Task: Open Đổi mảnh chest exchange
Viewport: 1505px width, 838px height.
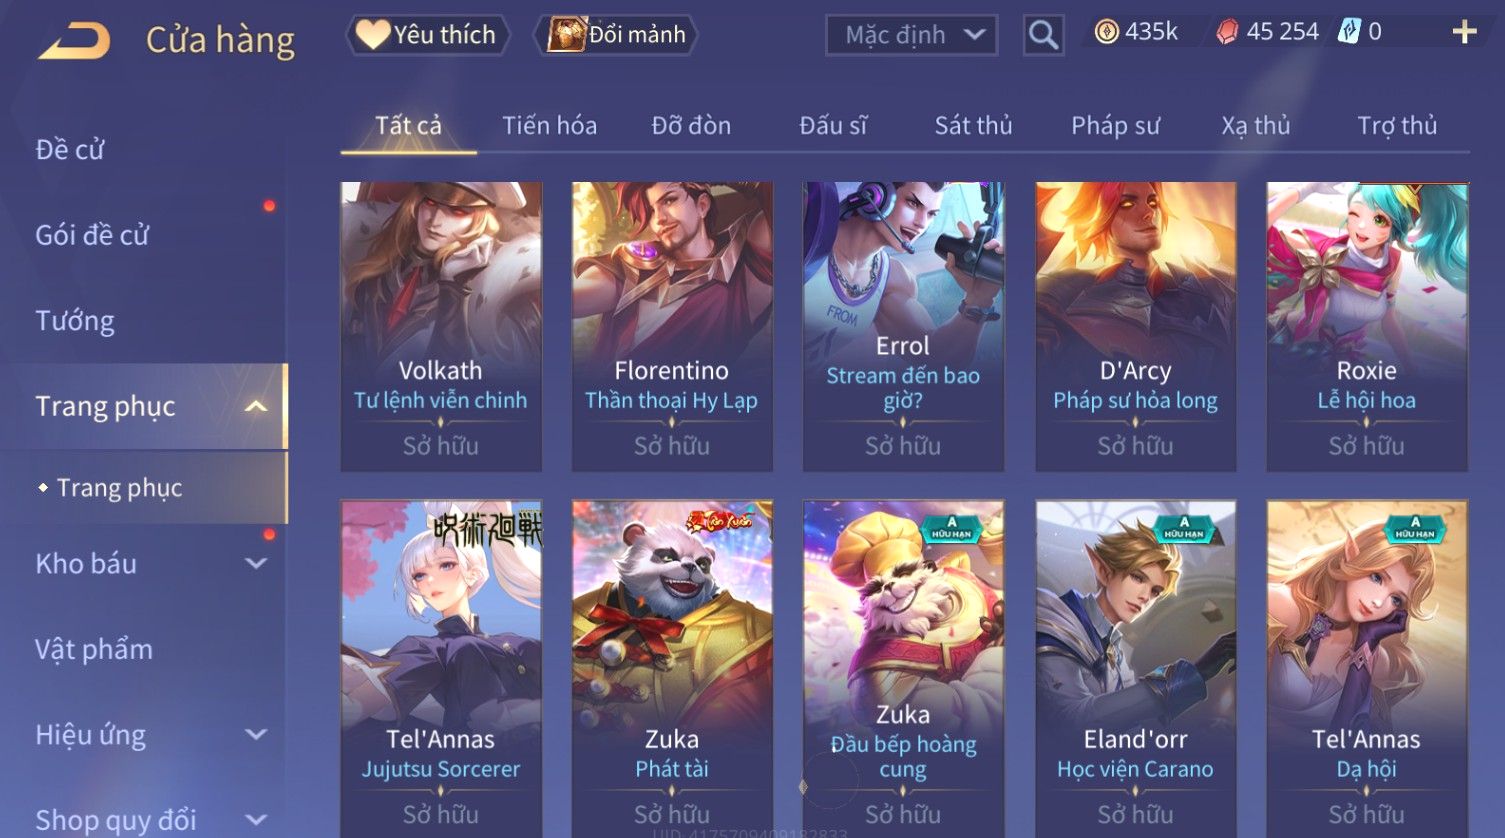Action: click(x=616, y=35)
